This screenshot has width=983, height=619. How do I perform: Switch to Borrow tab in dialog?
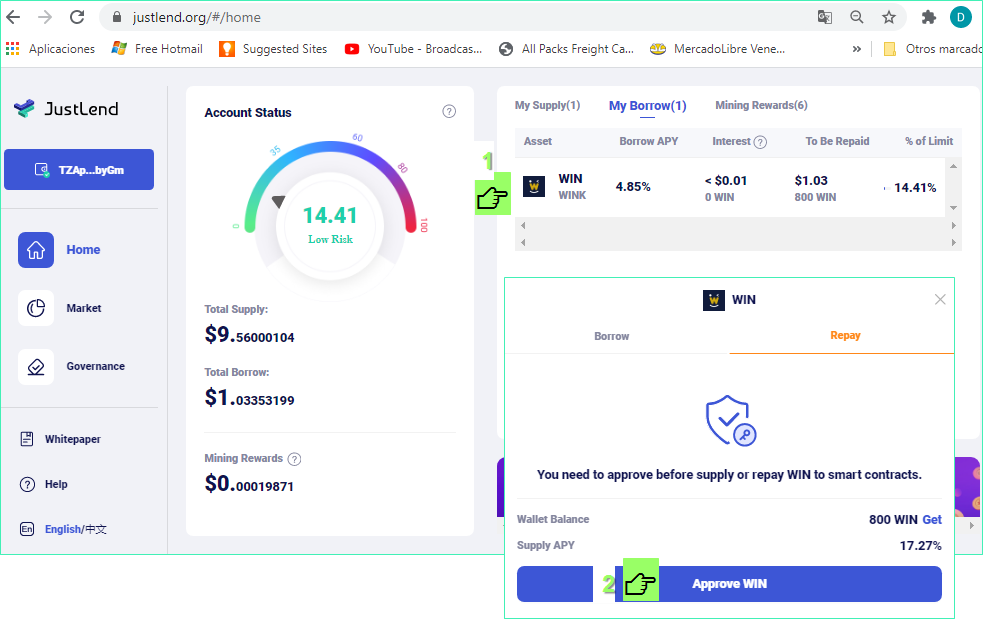click(611, 336)
